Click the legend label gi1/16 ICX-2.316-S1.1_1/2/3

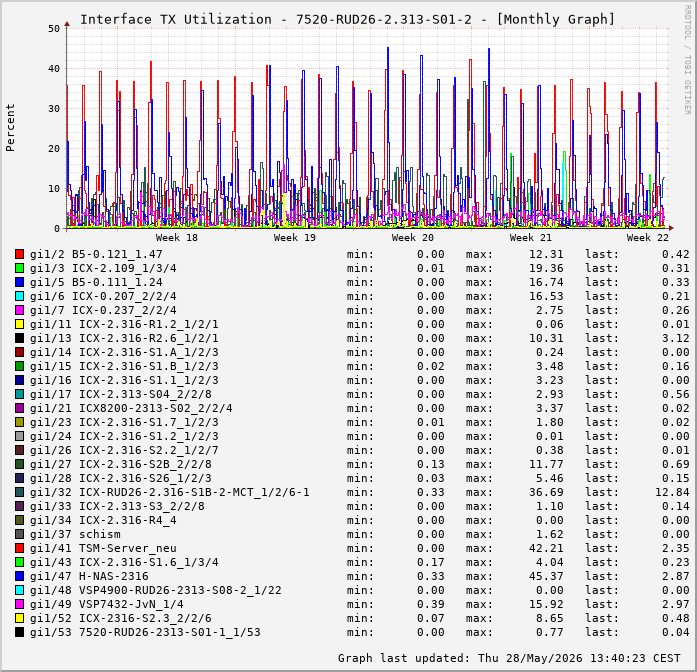124,380
